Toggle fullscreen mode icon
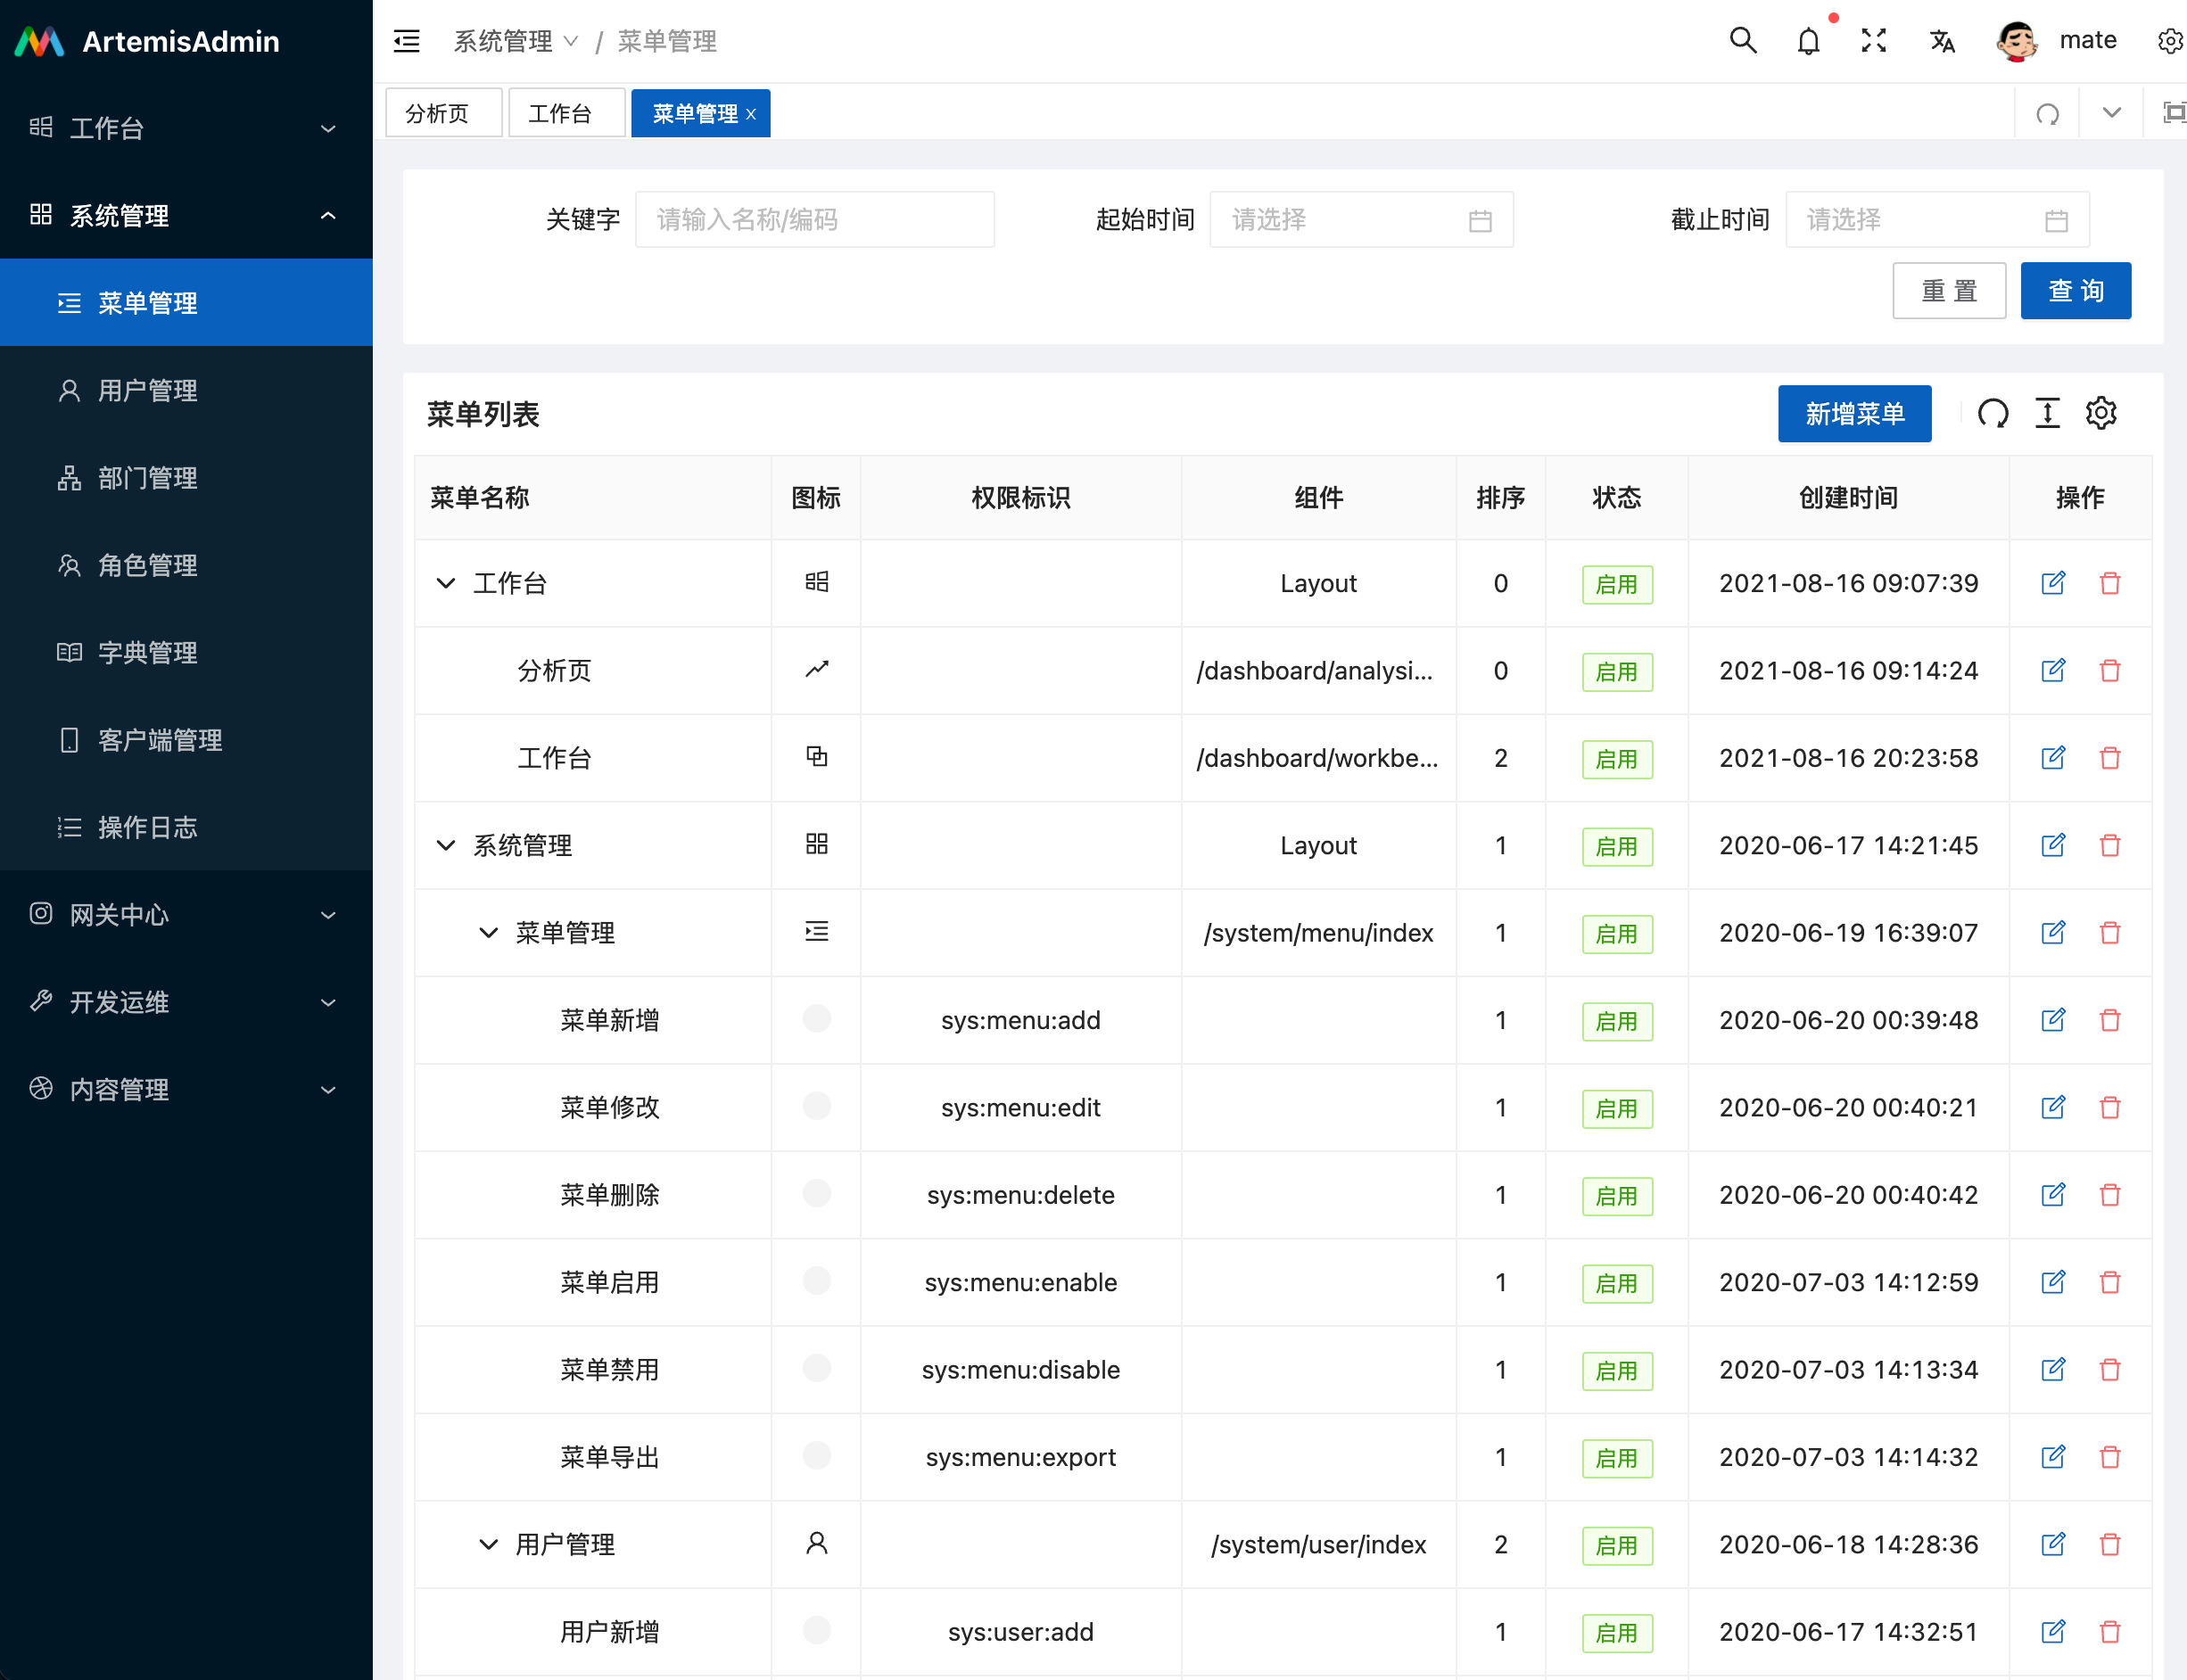2187x1680 pixels. point(1873,41)
